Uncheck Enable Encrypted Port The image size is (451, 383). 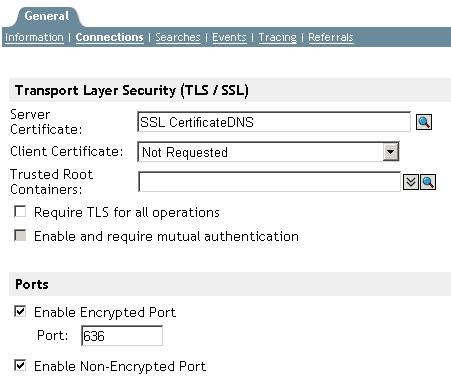(20, 311)
